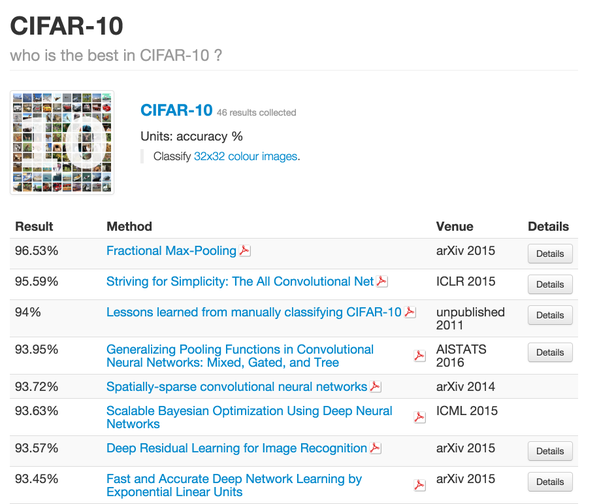Image resolution: width=599 pixels, height=504 pixels.
Task: Click the CIFAR-10 image mosaic thumbnail
Action: tap(62, 143)
